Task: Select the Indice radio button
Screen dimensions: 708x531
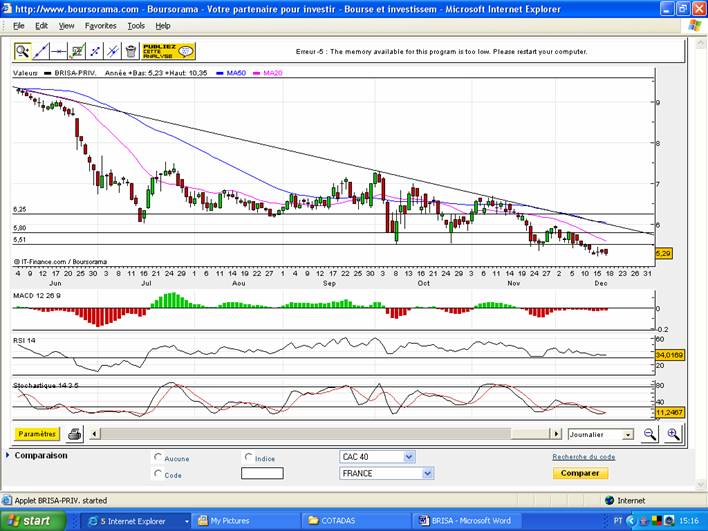Action: click(248, 457)
